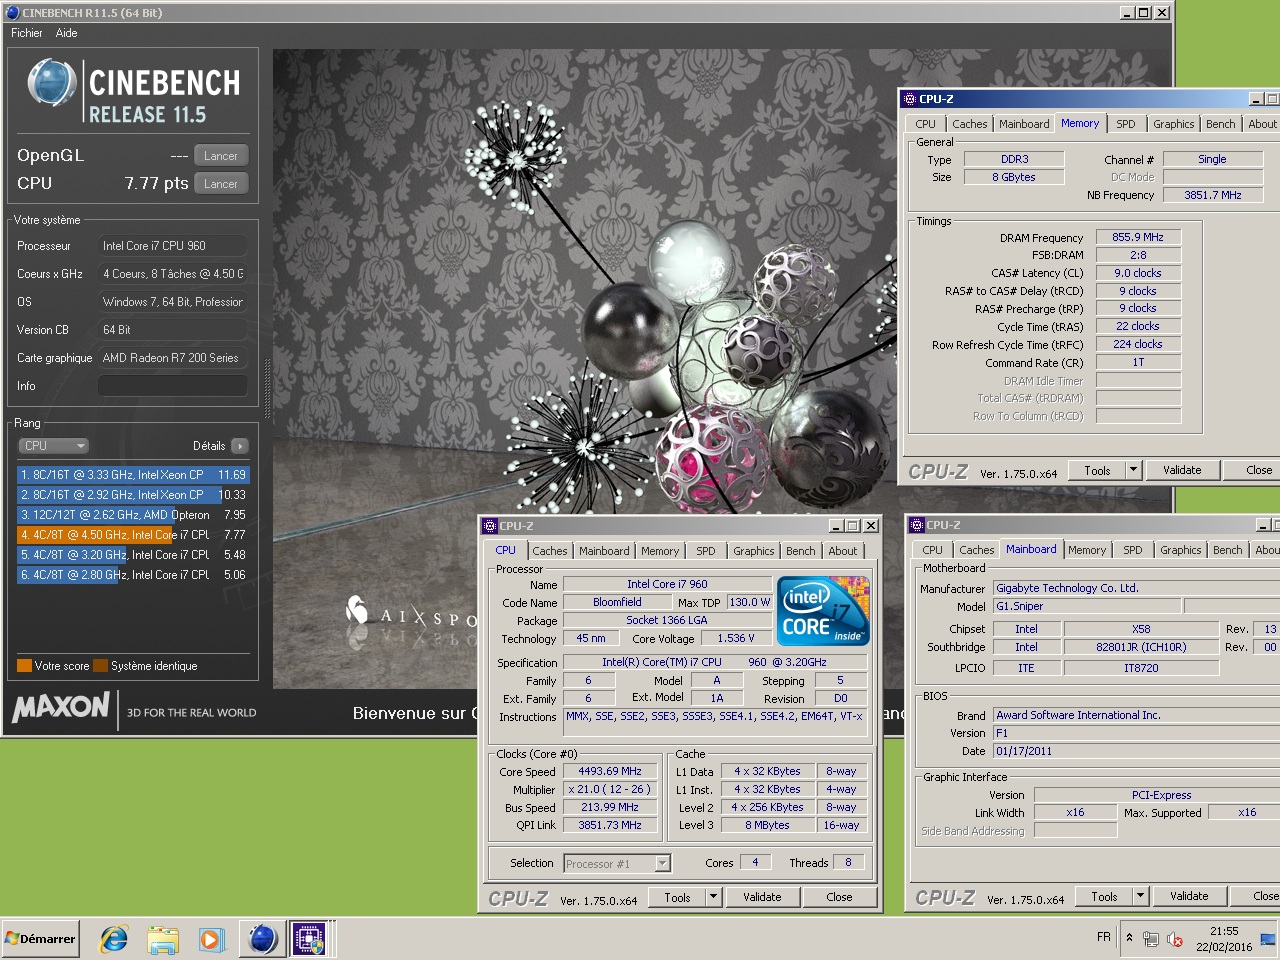Open Mainboard tab in CPU-Z CPU window
Viewport: 1280px width, 960px height.
pyautogui.click(x=604, y=551)
